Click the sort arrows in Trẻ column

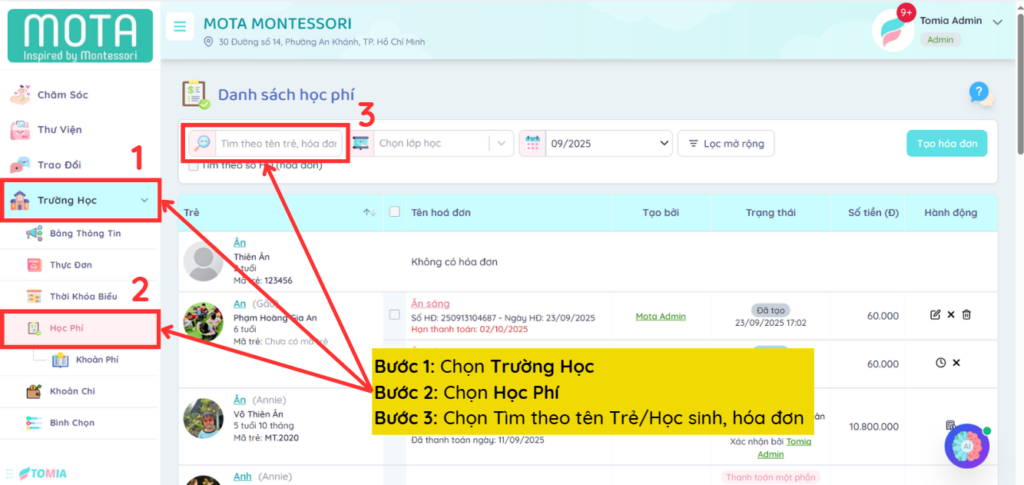(x=369, y=212)
